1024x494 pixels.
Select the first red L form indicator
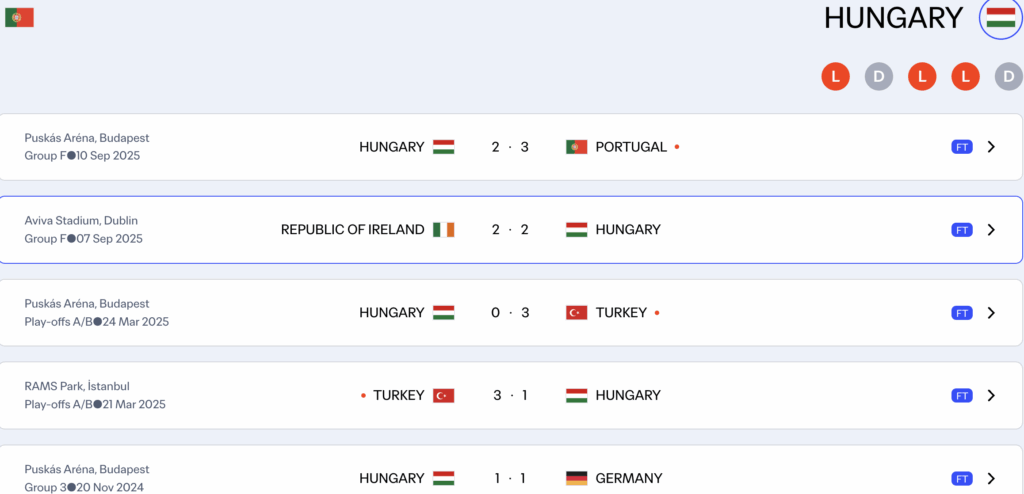[835, 76]
